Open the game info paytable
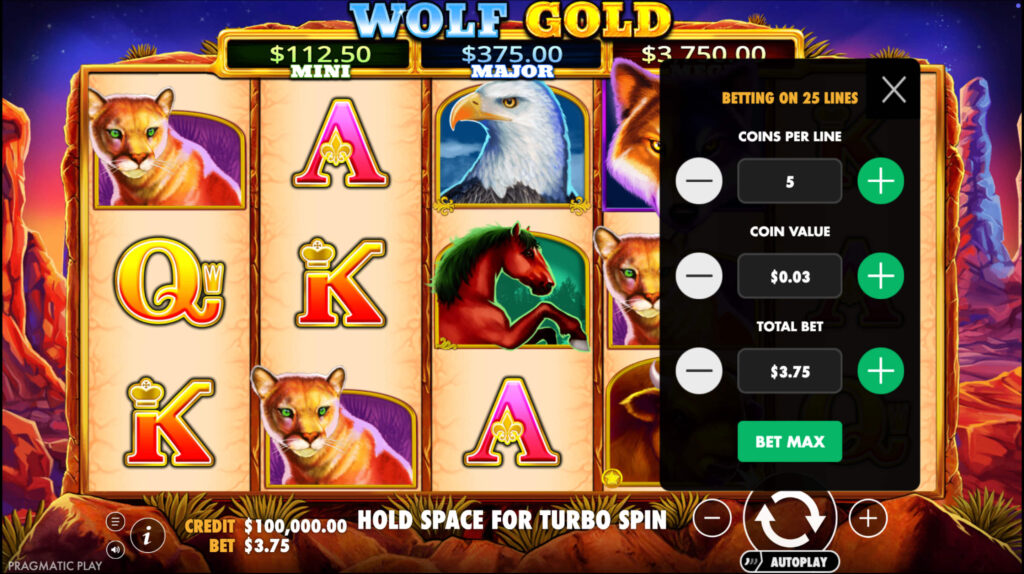The image size is (1024, 574). click(x=148, y=535)
